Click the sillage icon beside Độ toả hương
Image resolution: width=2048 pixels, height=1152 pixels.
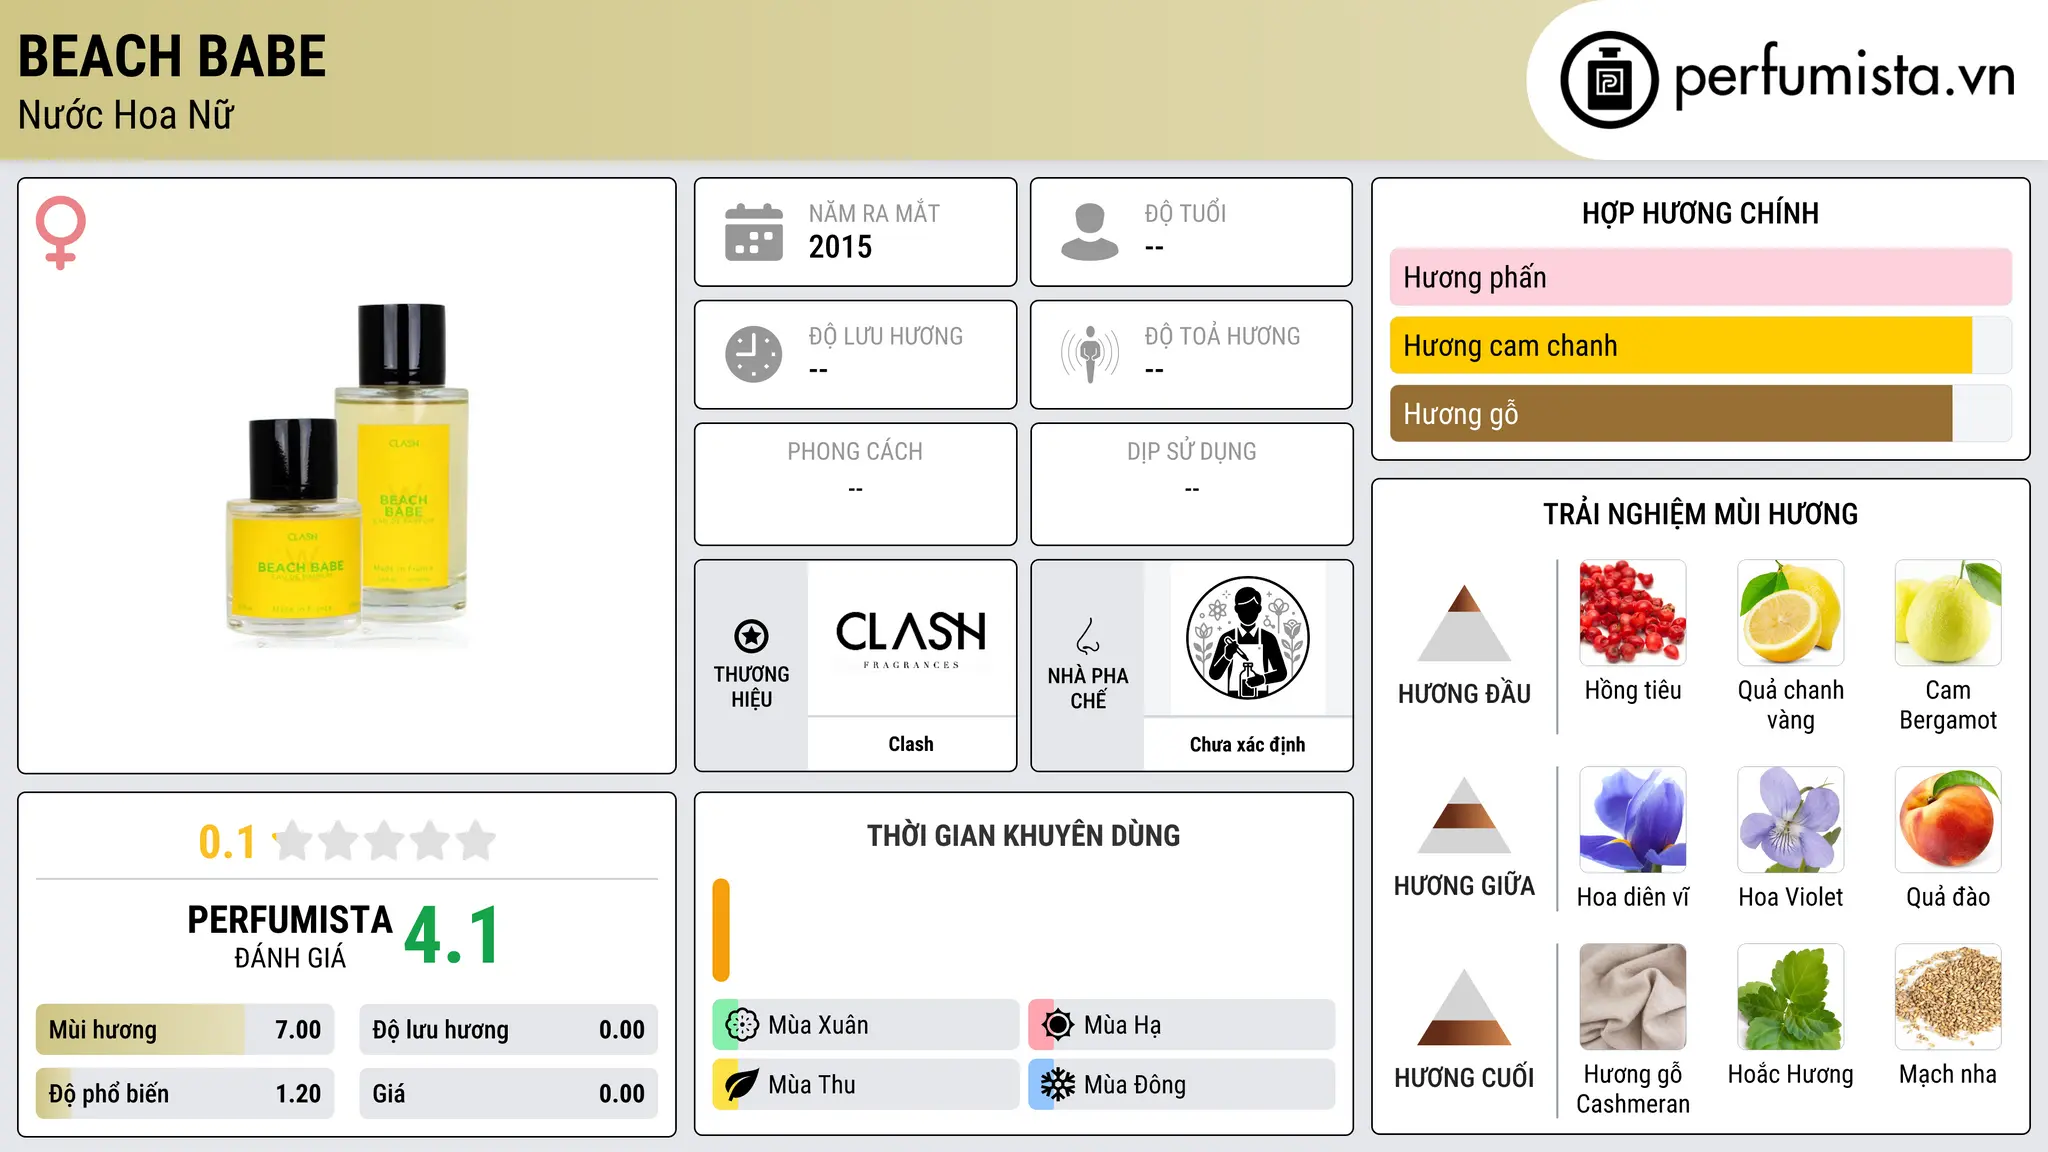(x=1090, y=354)
